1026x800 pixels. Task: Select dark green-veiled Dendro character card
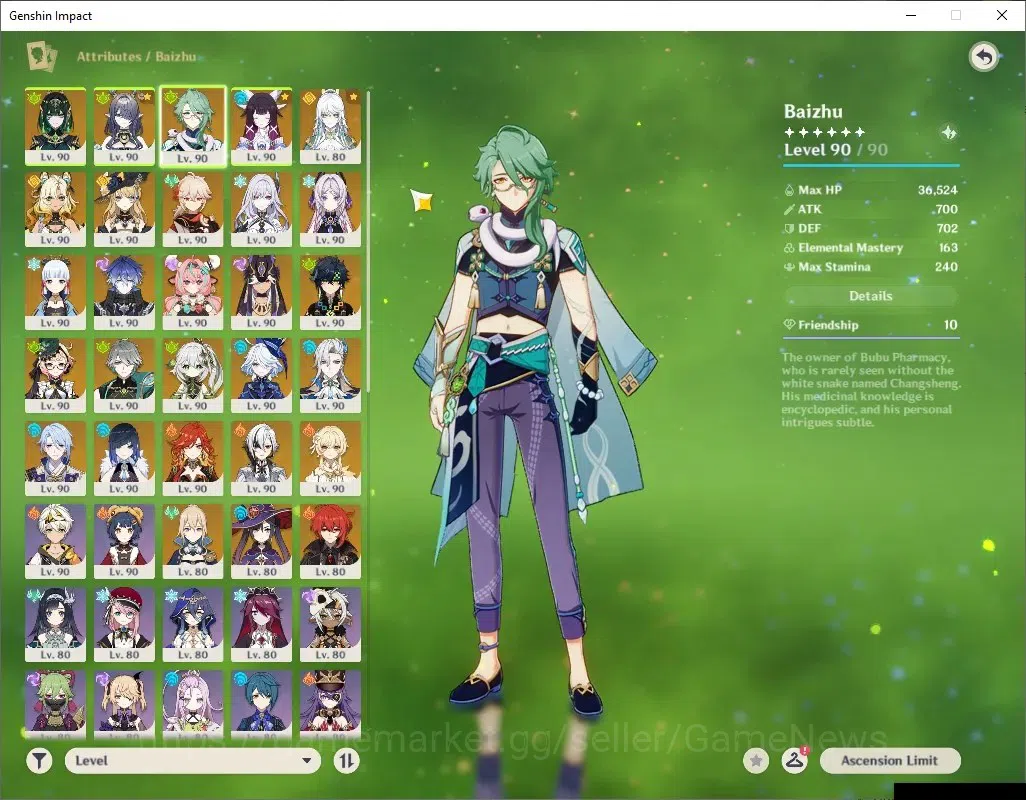click(x=56, y=126)
